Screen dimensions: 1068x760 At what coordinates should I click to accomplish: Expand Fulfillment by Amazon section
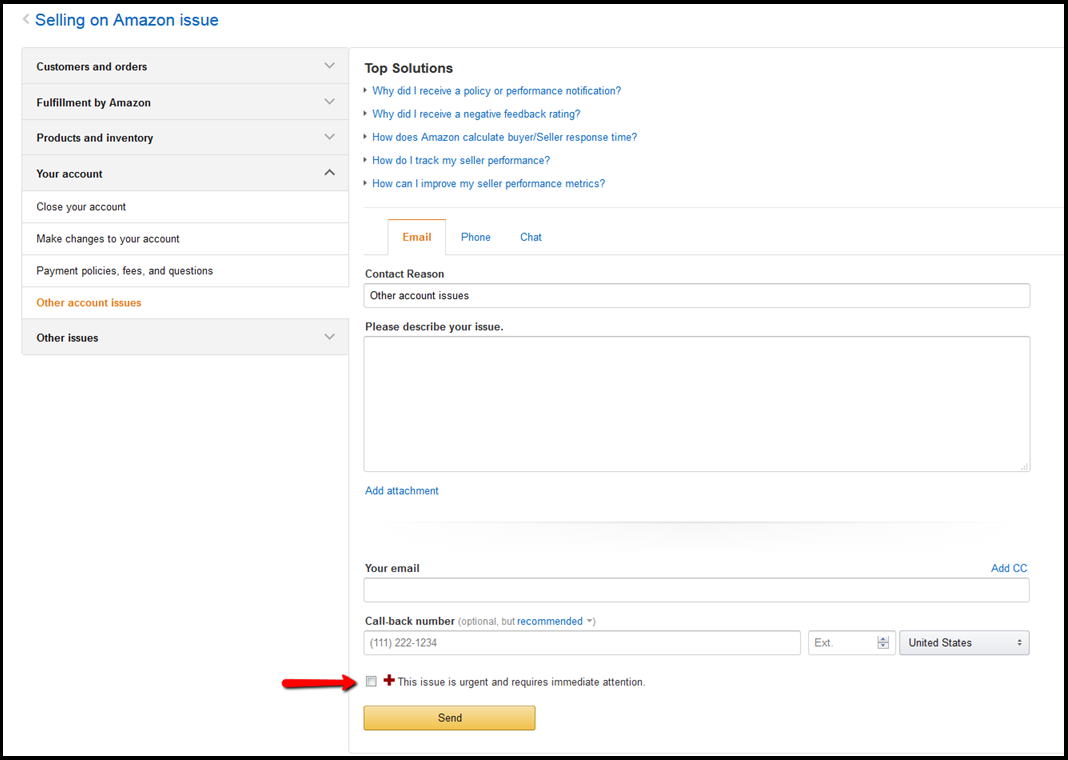(185, 102)
